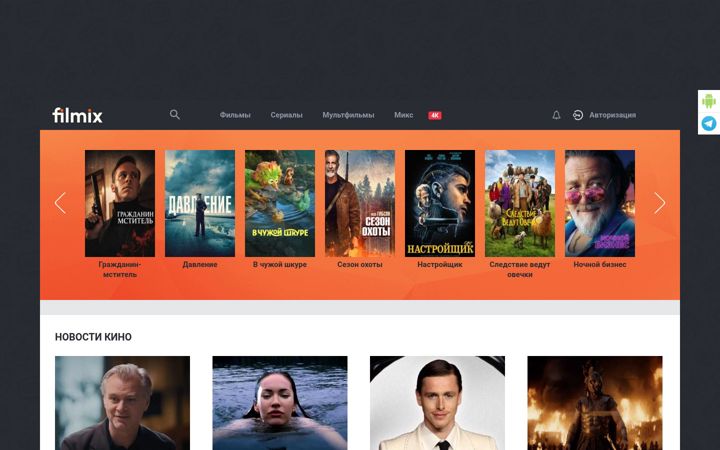Select Ночной бизнес poster
Viewport: 720px width, 450px height.
click(600, 203)
